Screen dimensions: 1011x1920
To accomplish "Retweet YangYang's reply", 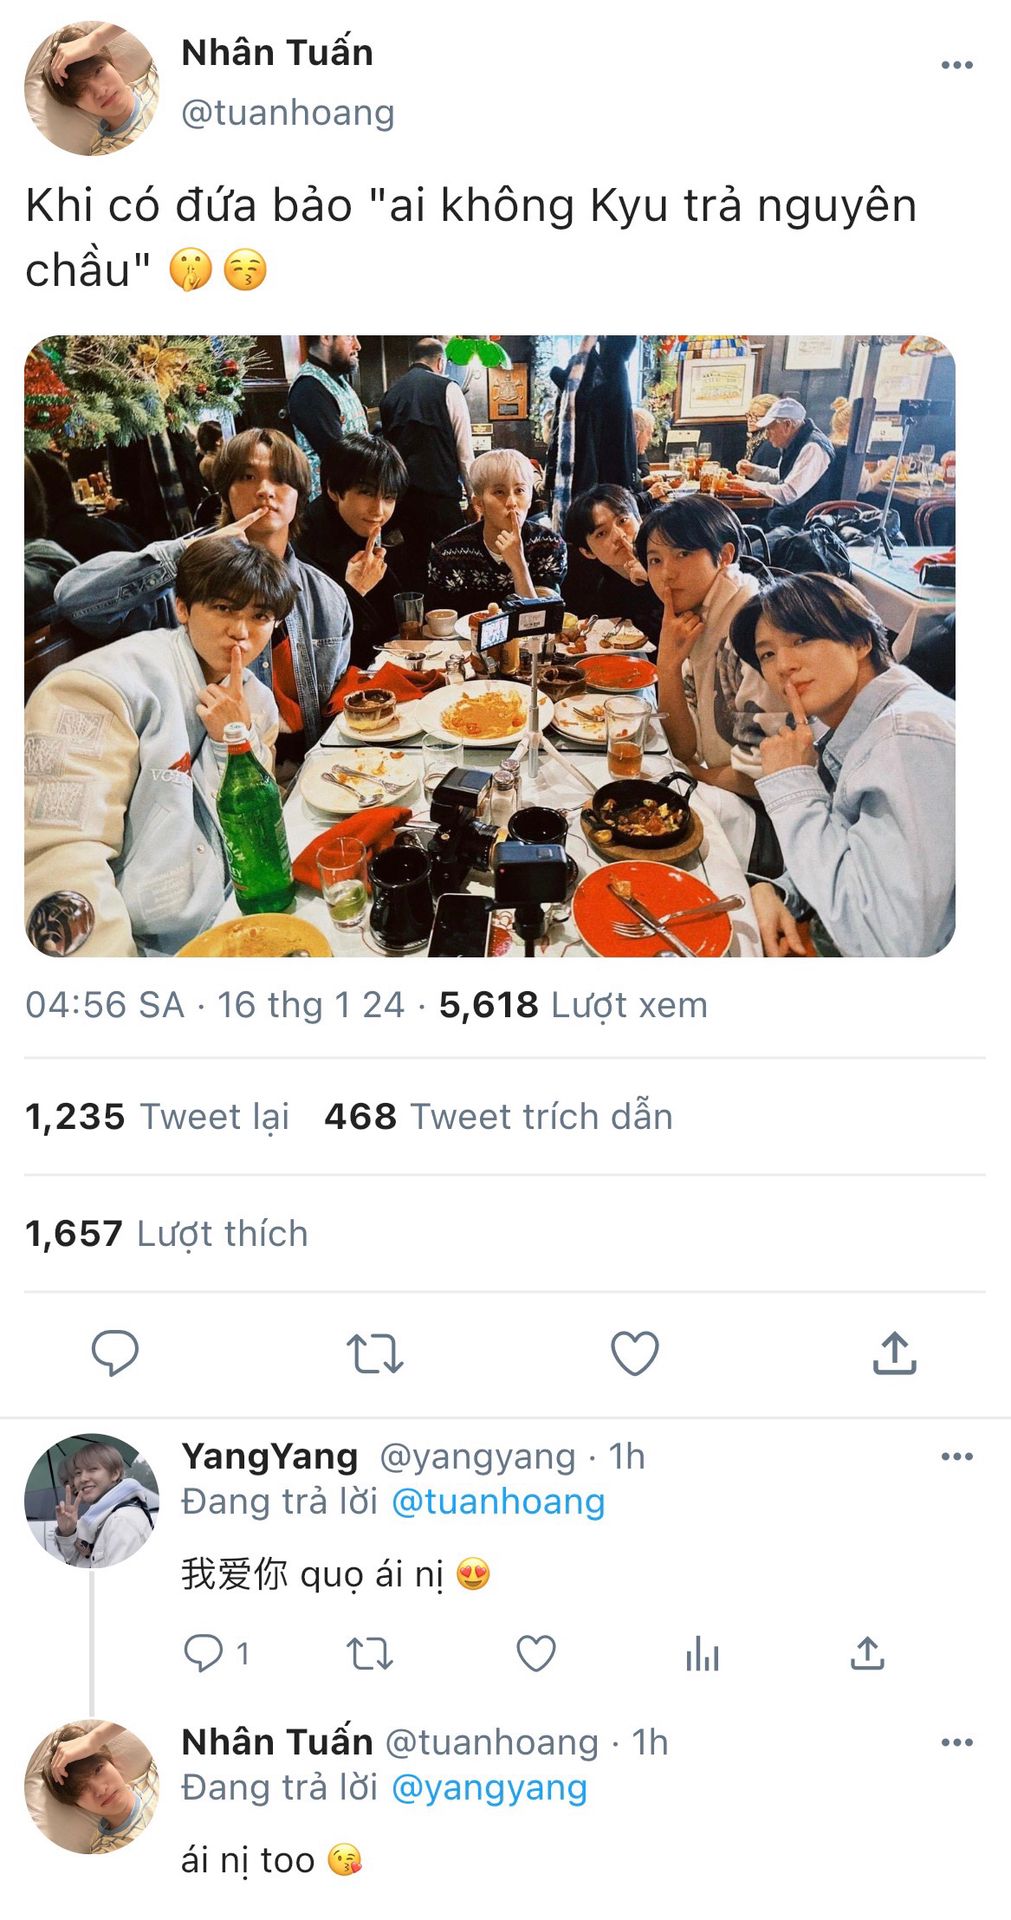I will click(x=370, y=1653).
